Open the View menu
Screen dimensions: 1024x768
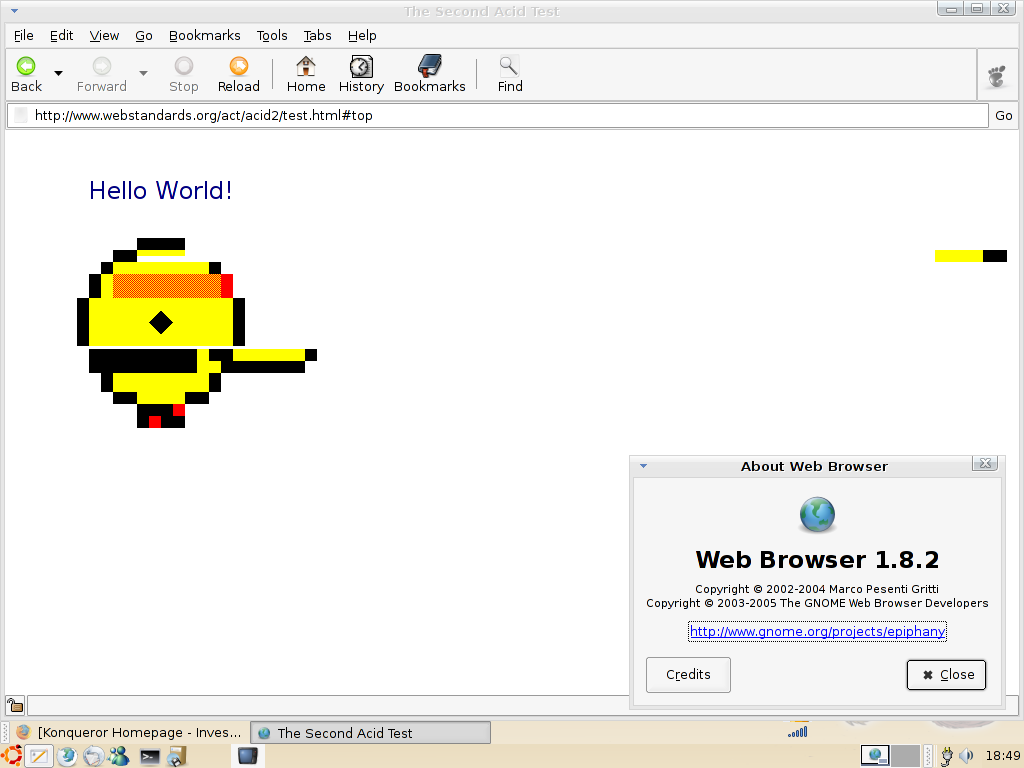(x=104, y=36)
